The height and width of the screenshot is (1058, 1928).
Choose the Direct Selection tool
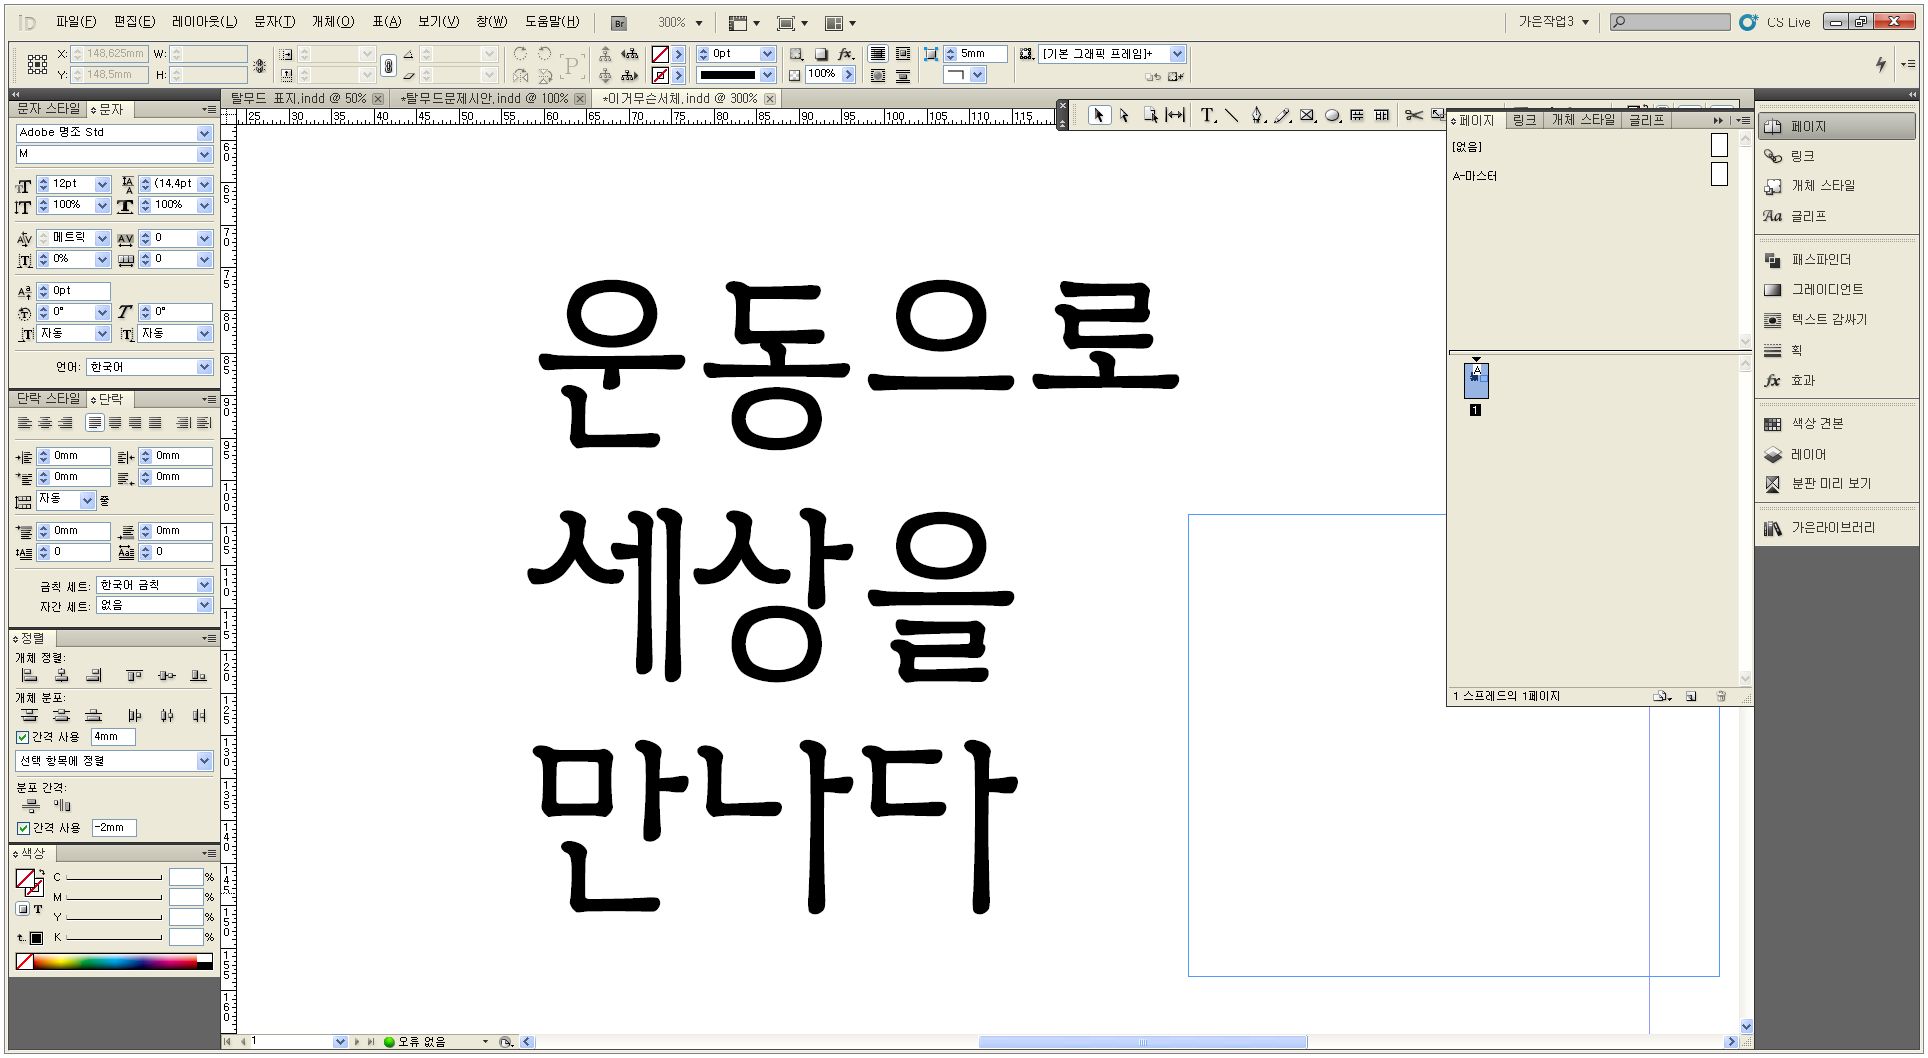point(1124,116)
